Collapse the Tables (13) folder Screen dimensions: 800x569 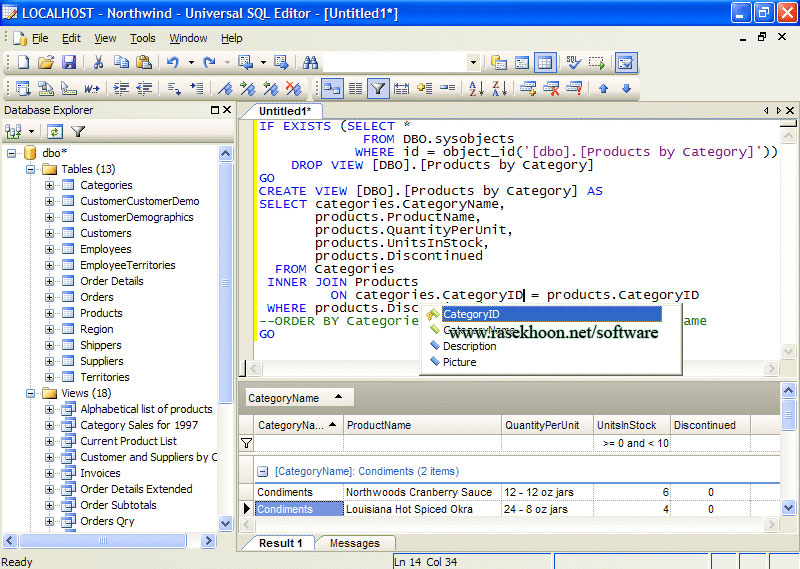pos(31,169)
